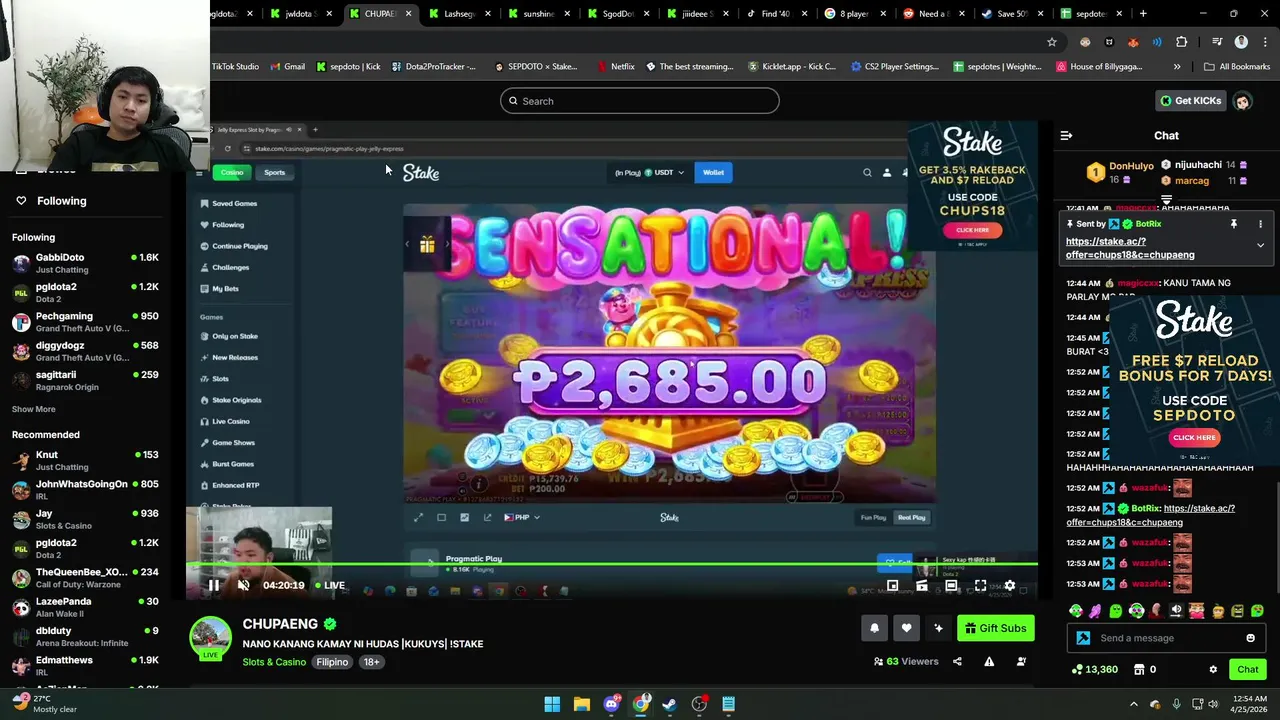
Task: Show hidden system tray icons
Action: [1134, 704]
